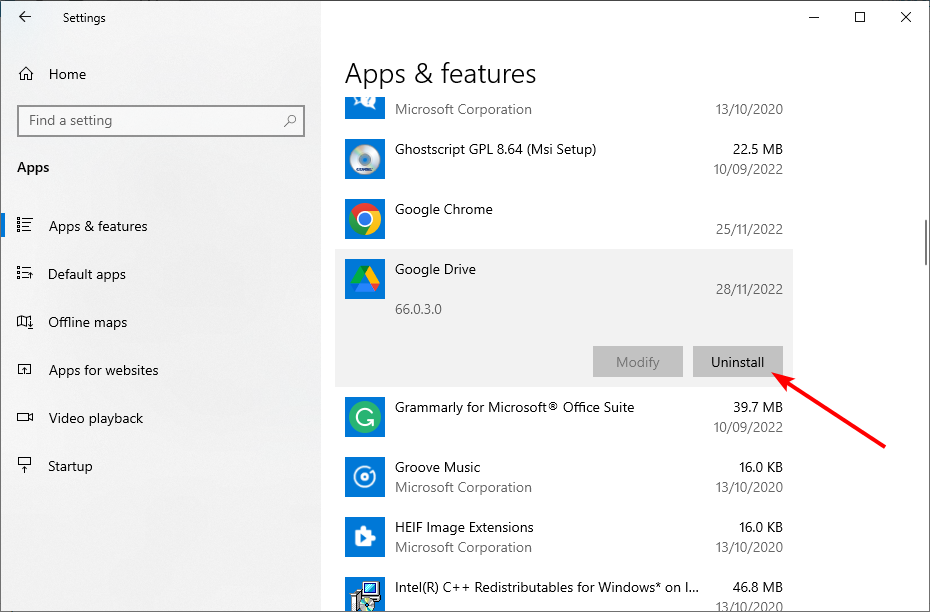
Task: Click the app list vertical scrollbar thumb
Action: pos(926,243)
